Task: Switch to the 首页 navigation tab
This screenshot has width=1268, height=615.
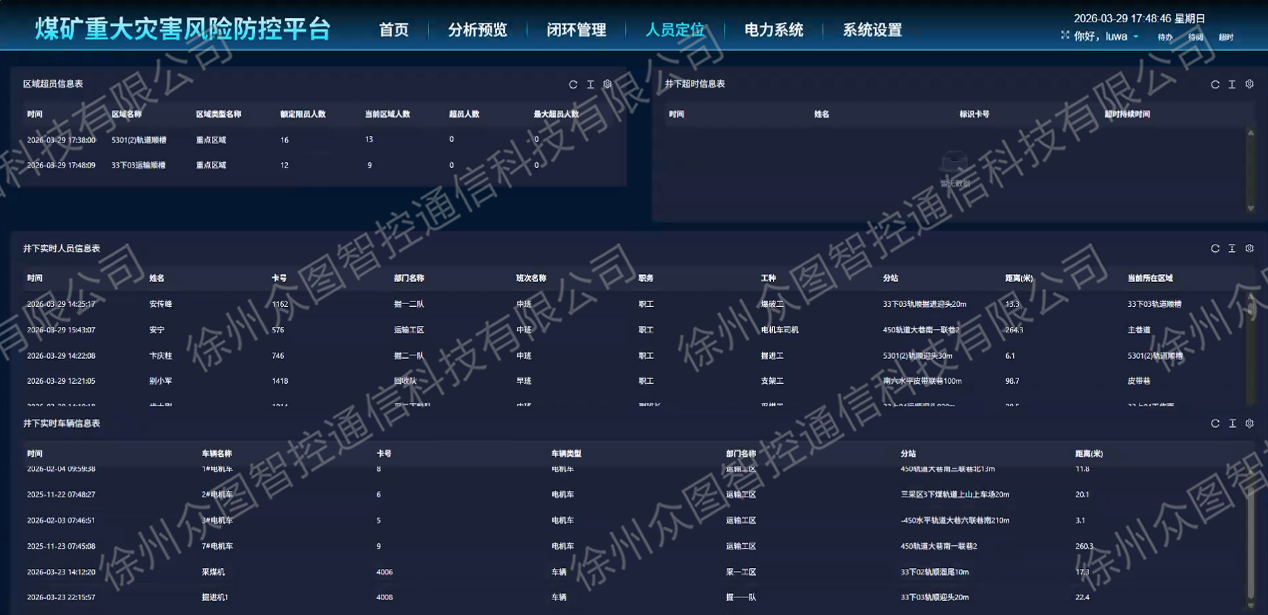Action: tap(392, 30)
